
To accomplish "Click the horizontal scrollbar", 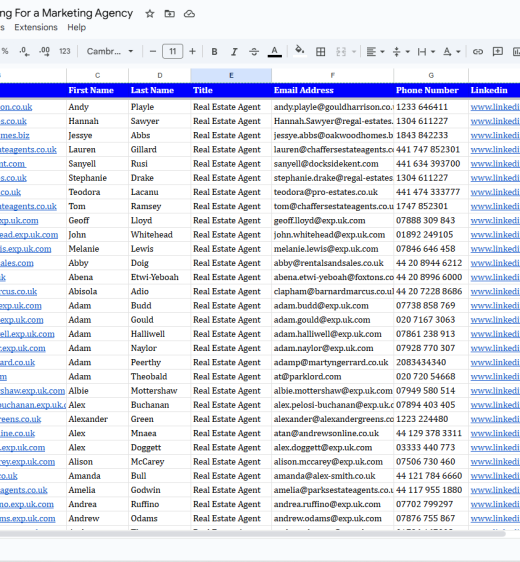I will click(252, 534).
